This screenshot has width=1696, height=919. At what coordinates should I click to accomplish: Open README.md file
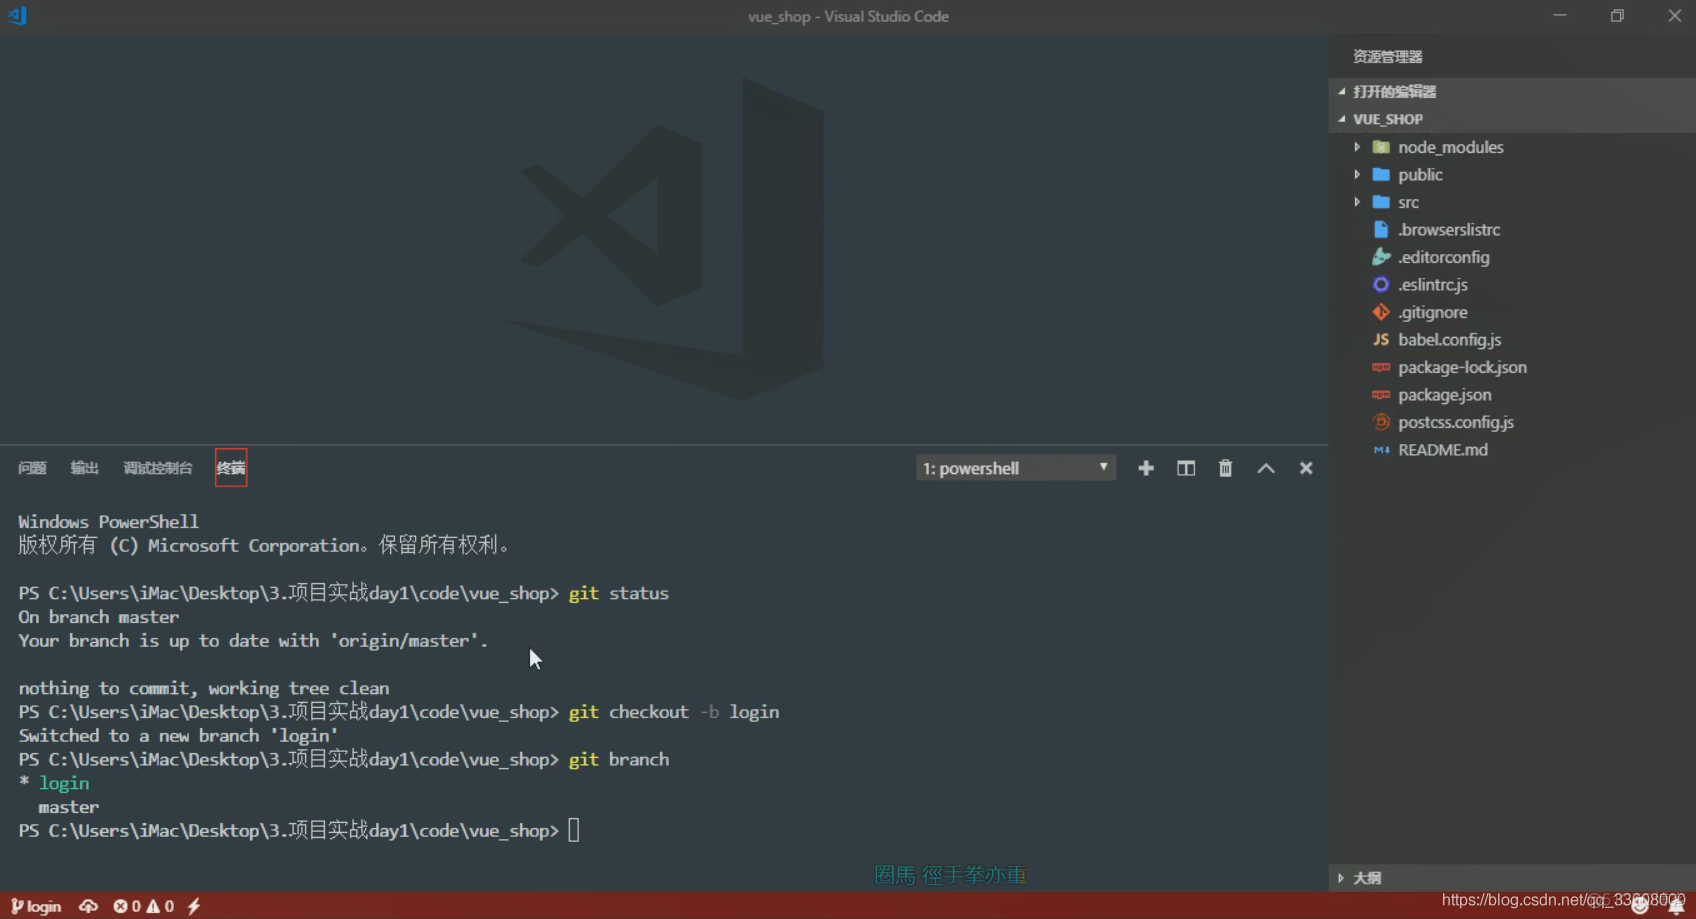[1443, 450]
